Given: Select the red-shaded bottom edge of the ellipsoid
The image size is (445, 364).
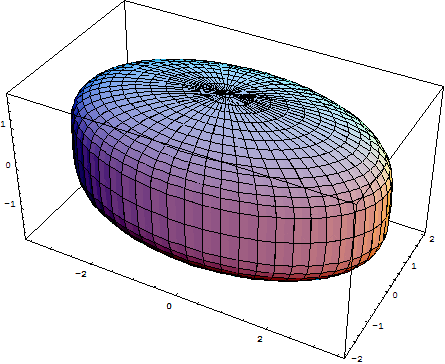Looking at the screenshot, I should tap(267, 274).
